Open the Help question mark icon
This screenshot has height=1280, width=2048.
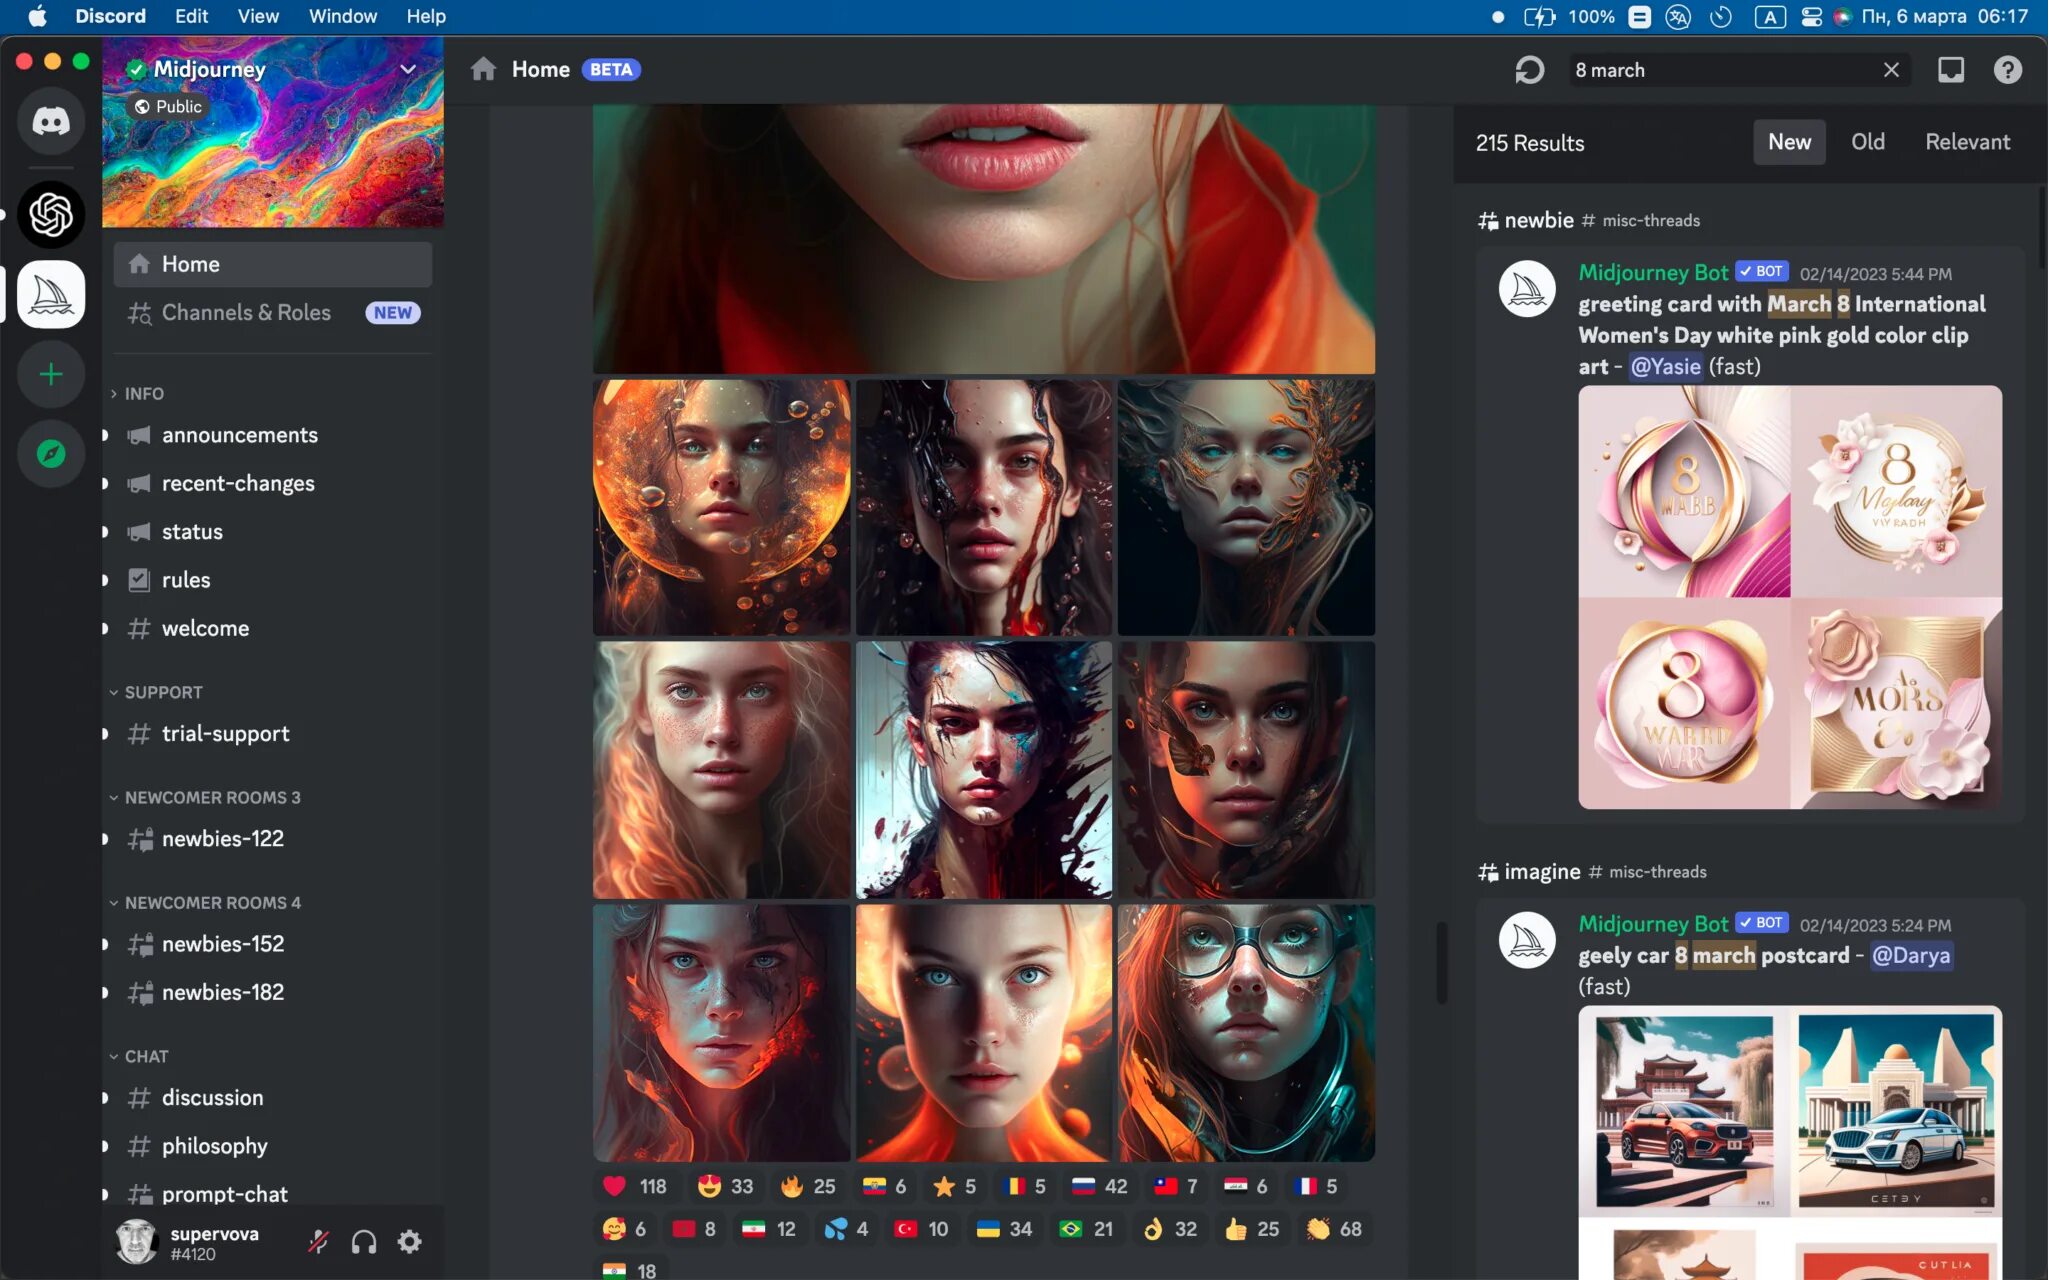pyautogui.click(x=2007, y=70)
